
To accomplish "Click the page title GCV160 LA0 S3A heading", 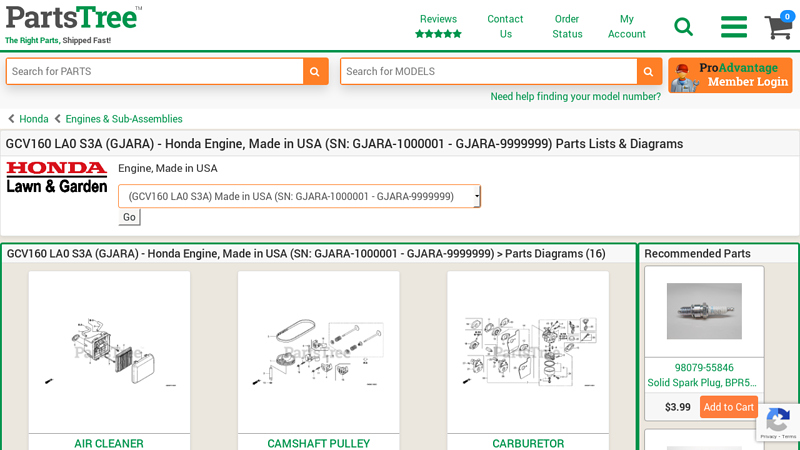I will 344,144.
